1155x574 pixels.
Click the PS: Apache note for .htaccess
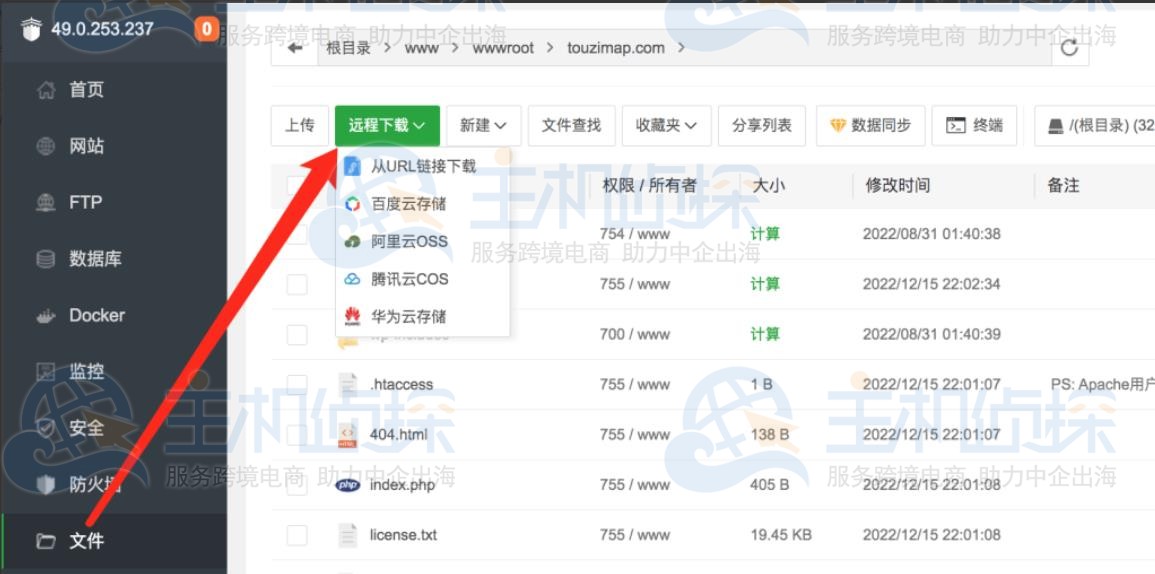point(1102,384)
